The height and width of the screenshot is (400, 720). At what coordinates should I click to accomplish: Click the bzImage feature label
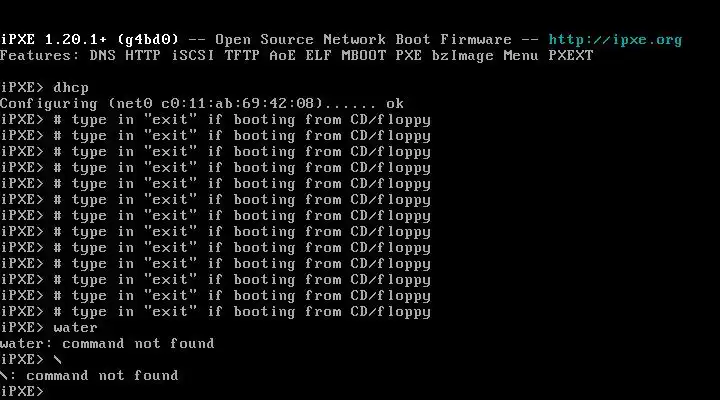(462, 56)
